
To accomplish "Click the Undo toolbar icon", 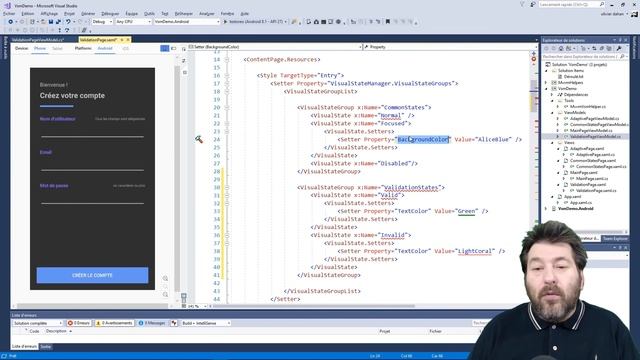I will pyautogui.click(x=68, y=22).
